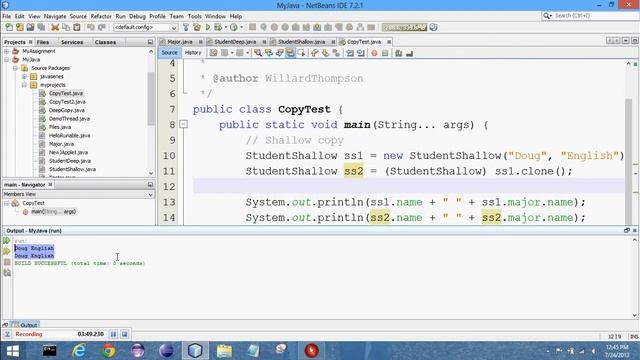Click the Stop Macro Recording icon
This screenshot has width=640, height=360.
385,53
